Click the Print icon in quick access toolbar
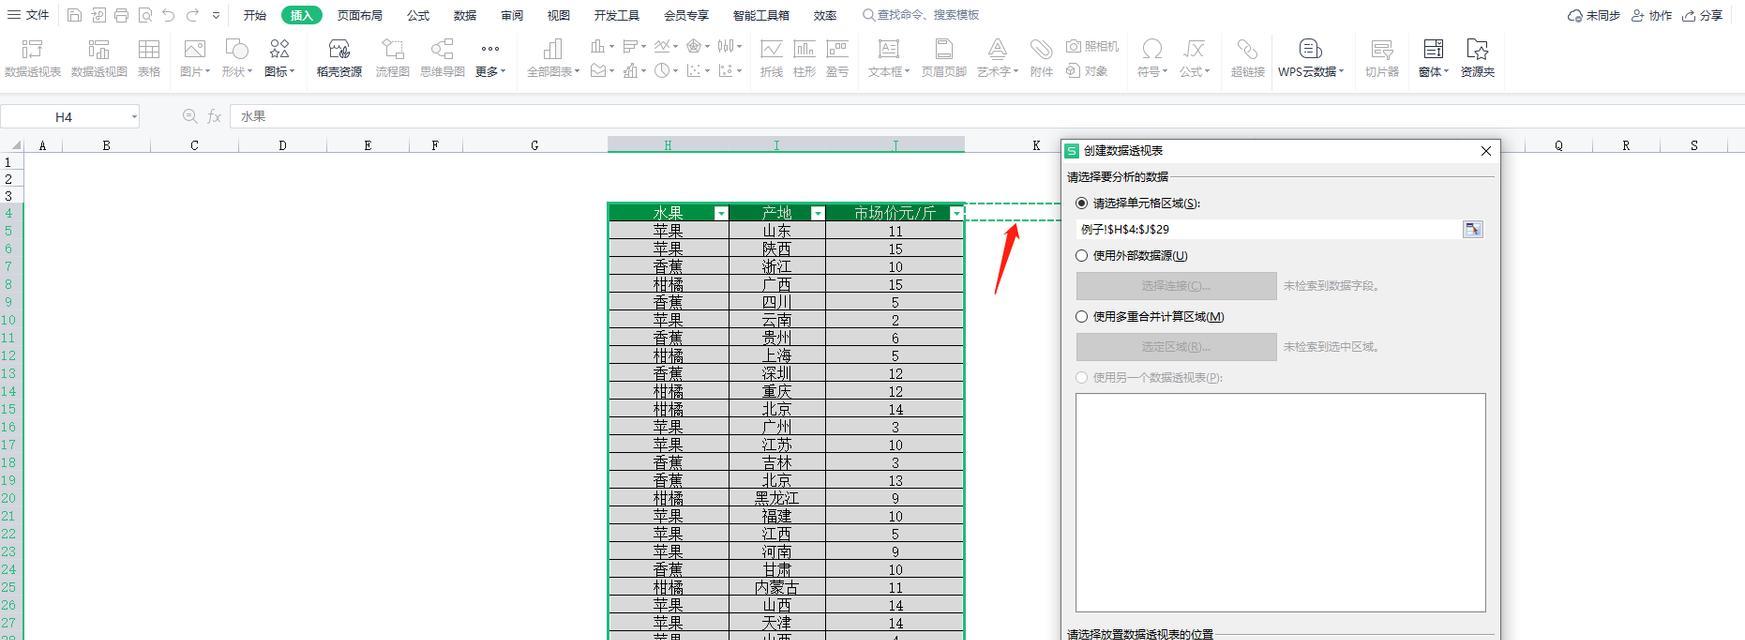This screenshot has width=1745, height=640. (122, 15)
